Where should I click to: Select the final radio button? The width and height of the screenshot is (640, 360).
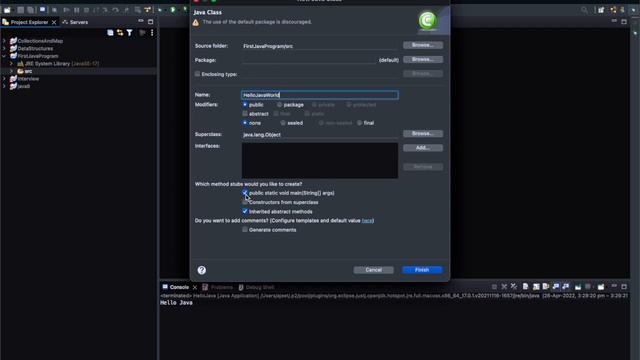pos(360,123)
